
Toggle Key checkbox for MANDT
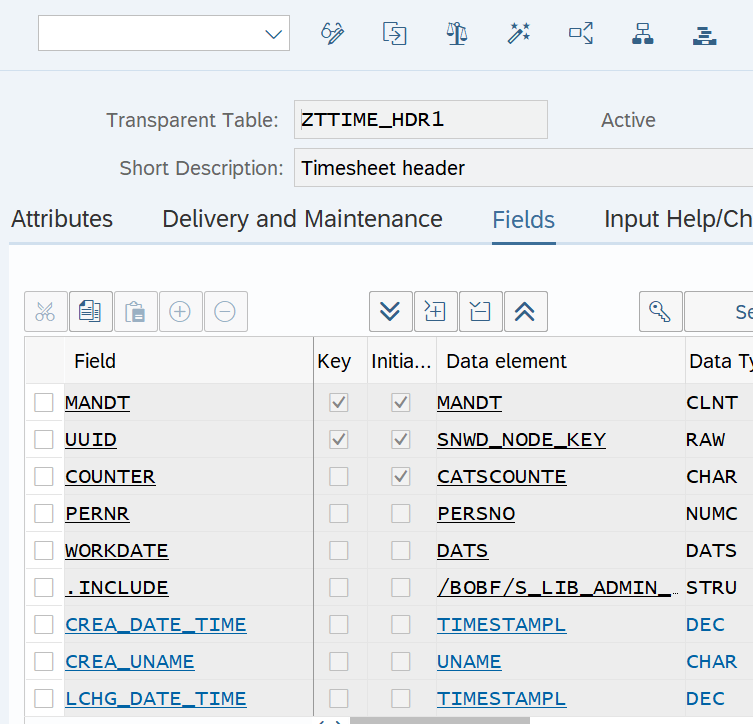click(339, 402)
